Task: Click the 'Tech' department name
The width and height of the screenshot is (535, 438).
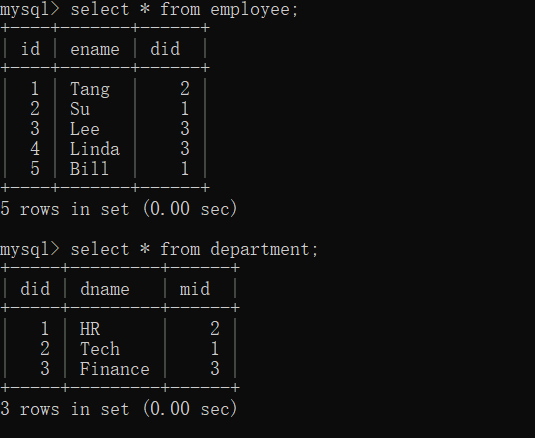Action: pos(100,349)
